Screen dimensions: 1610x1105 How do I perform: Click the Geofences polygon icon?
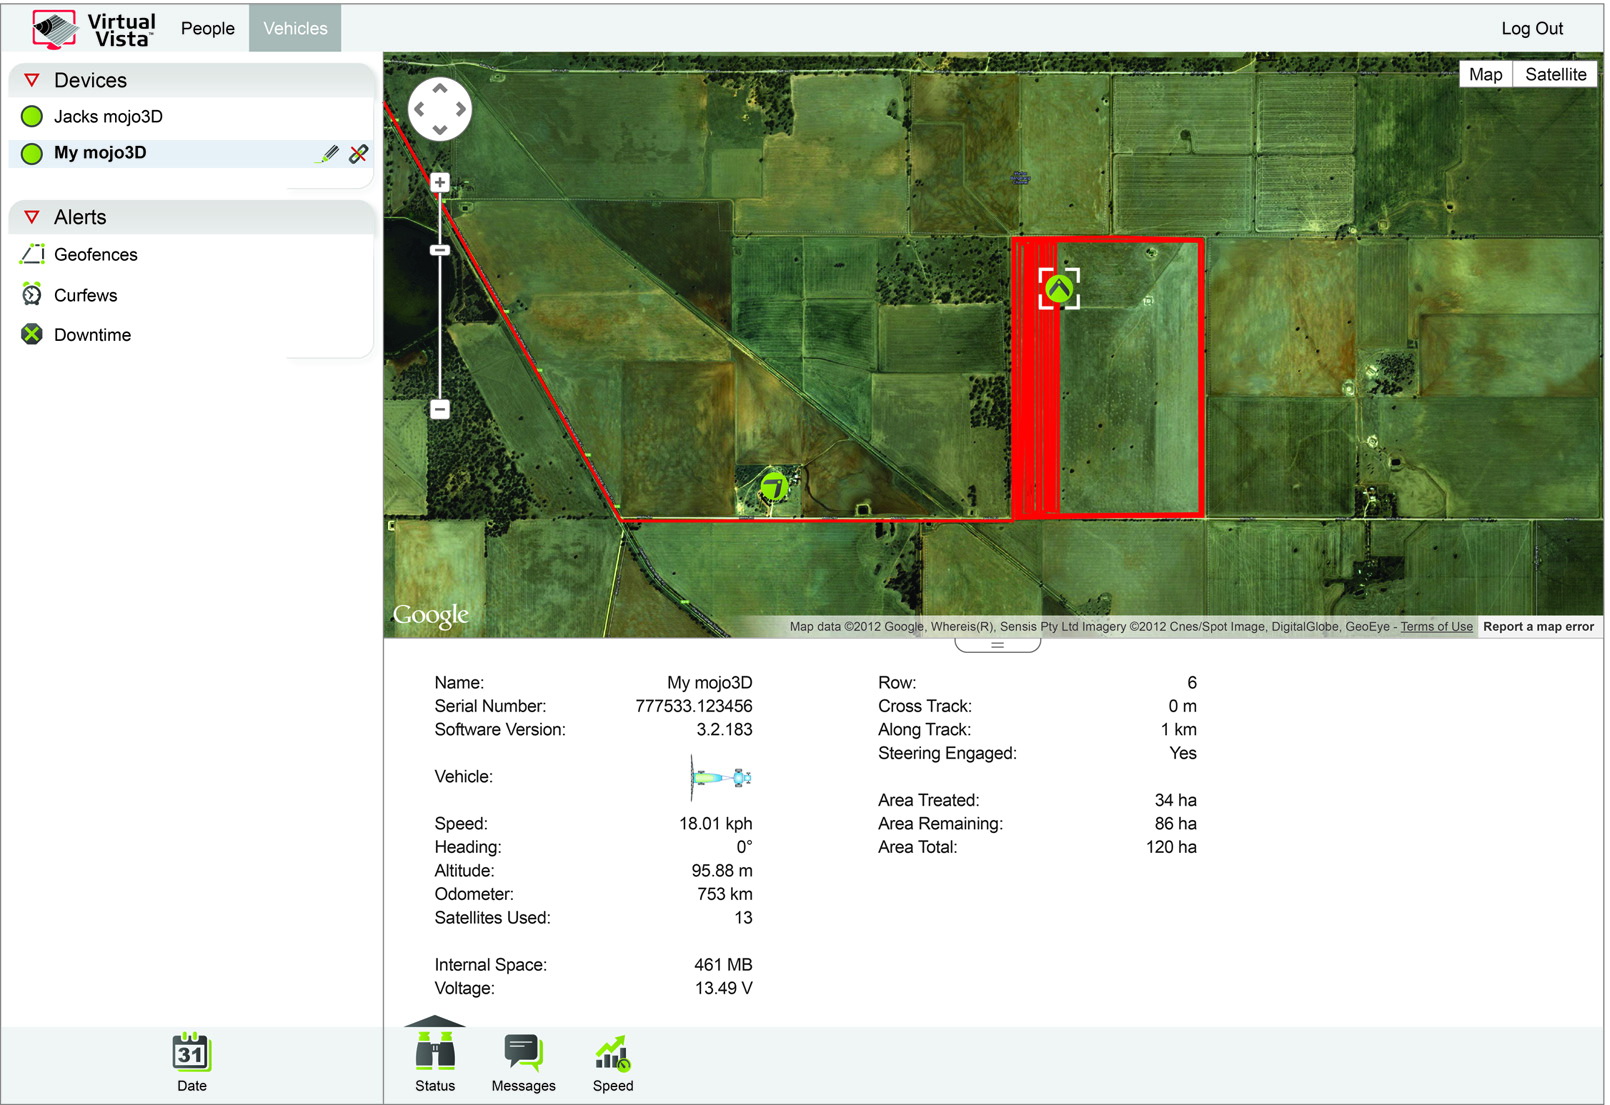(x=32, y=254)
